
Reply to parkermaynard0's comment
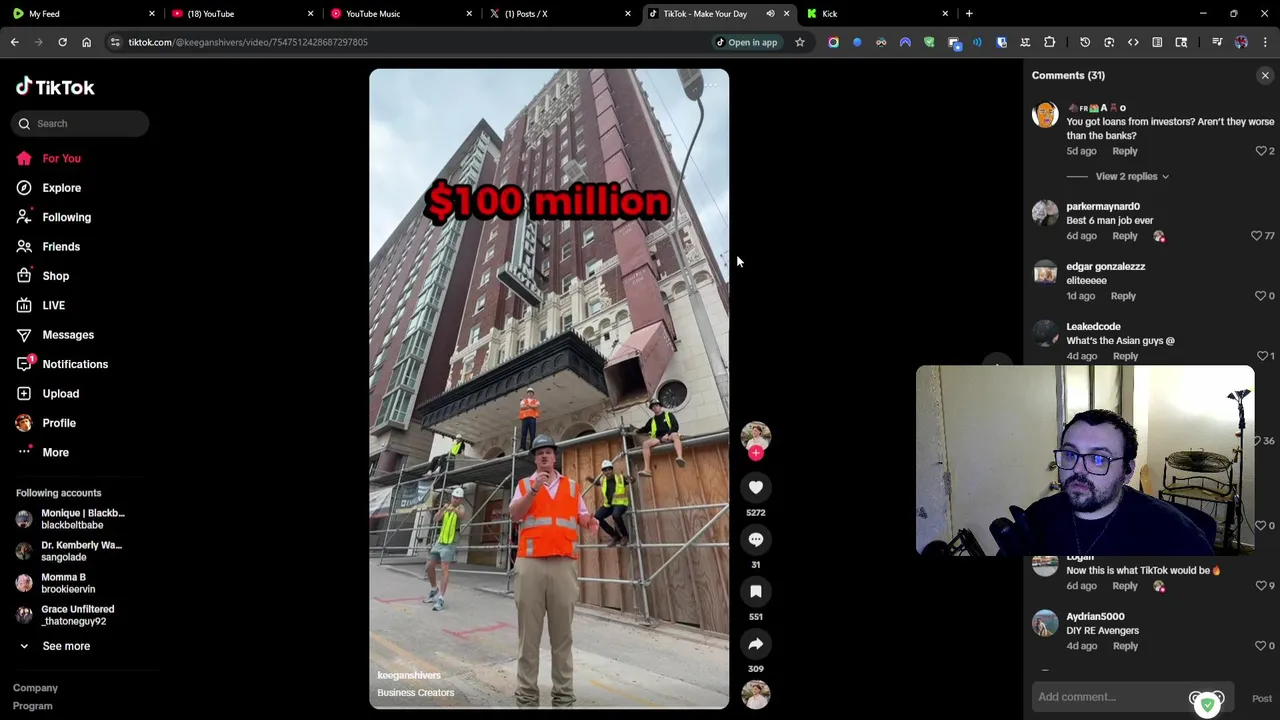(1125, 236)
